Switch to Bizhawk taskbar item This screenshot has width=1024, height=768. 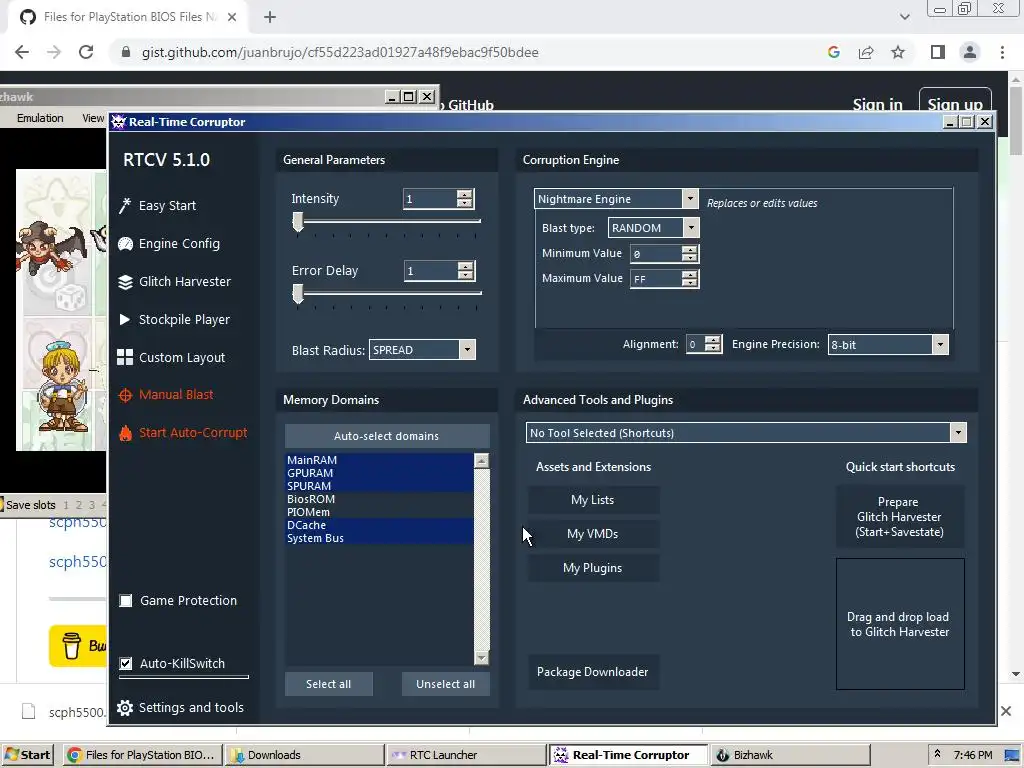790,755
